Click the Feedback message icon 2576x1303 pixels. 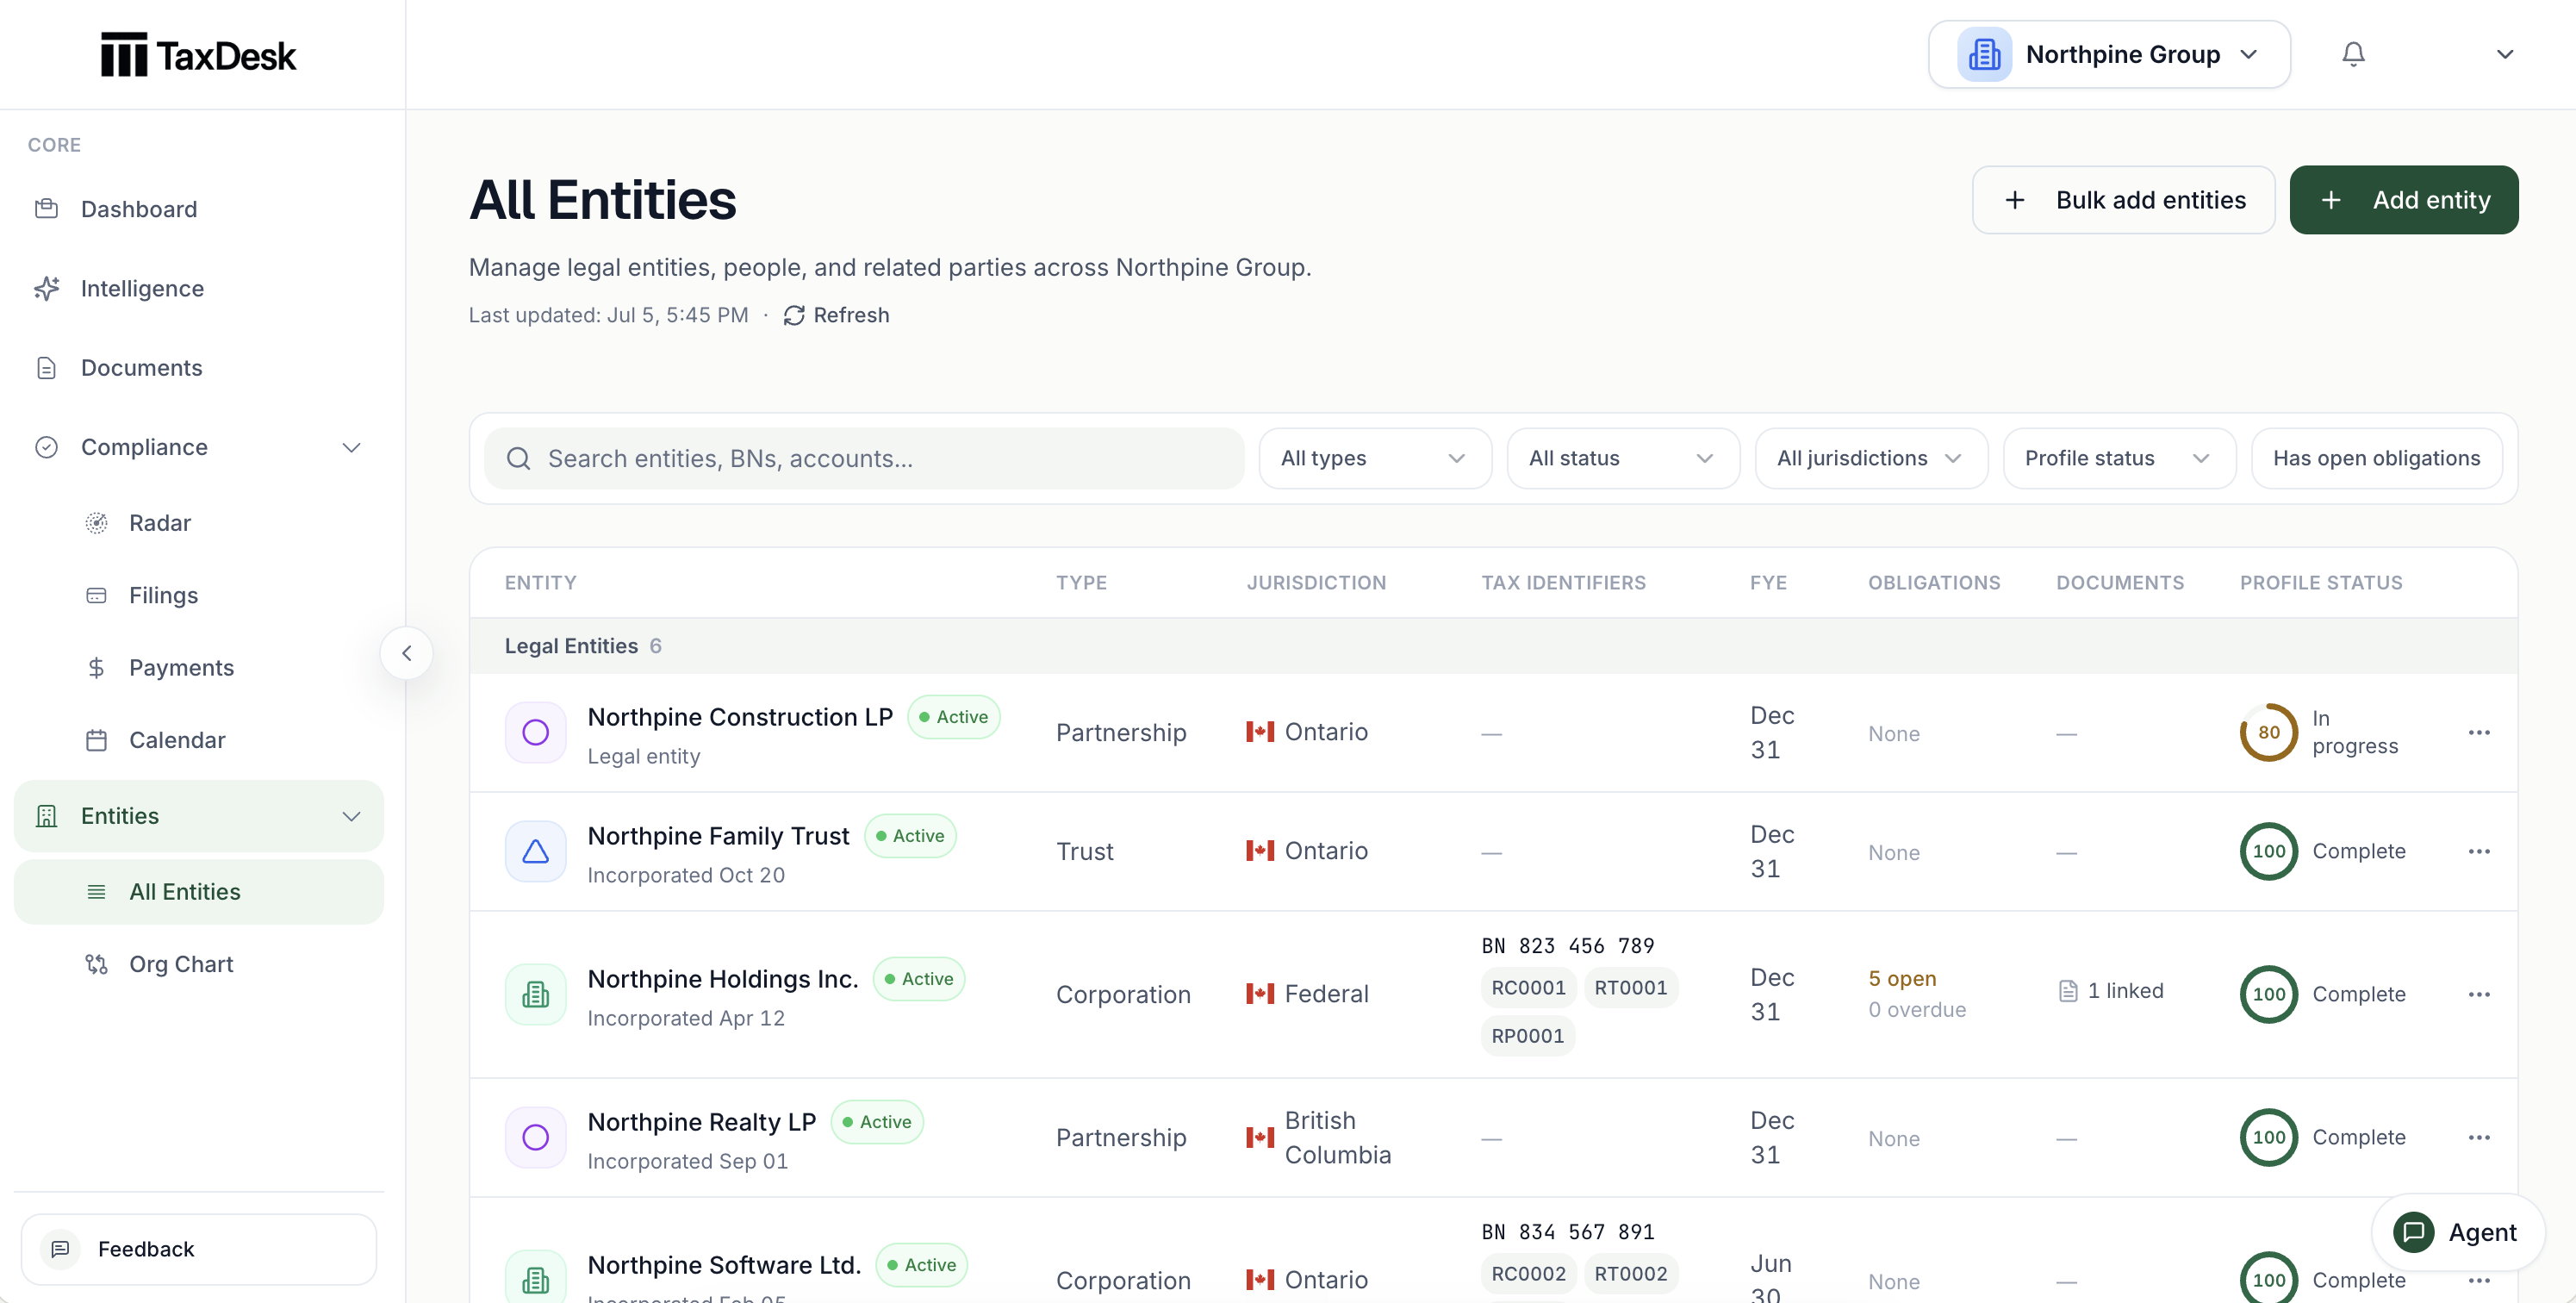(60, 1249)
